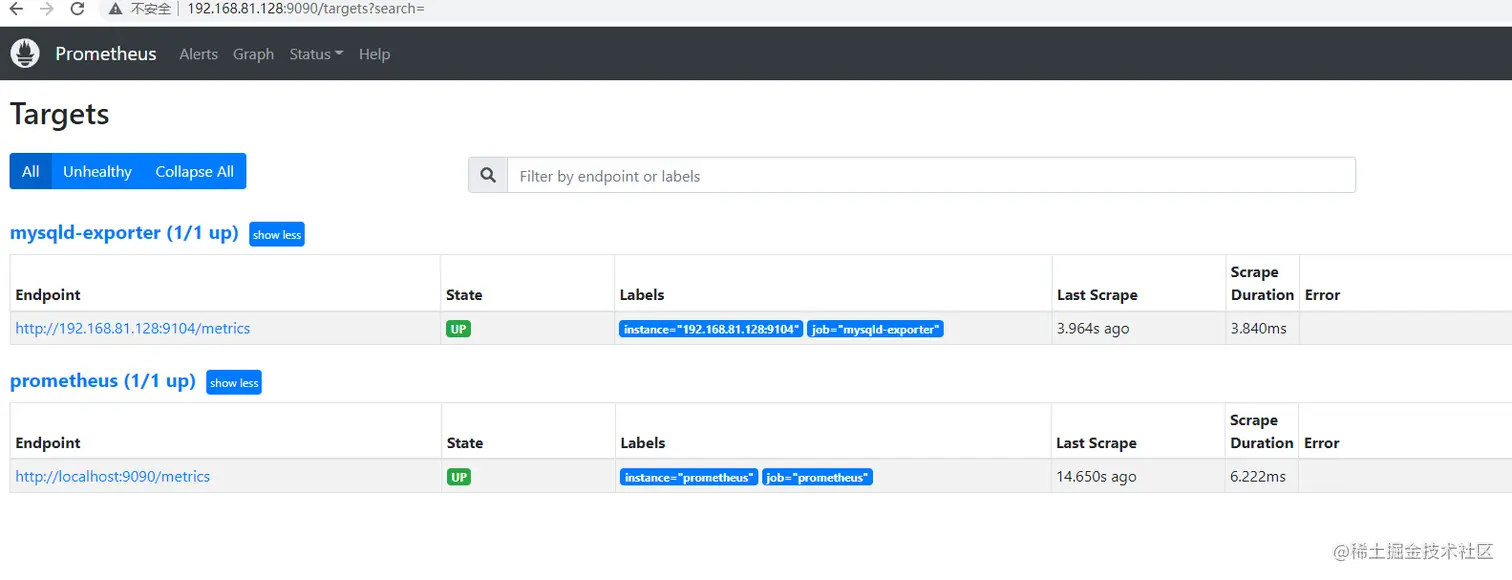
Task: Click the Scrape Duration header in the prometheus table
Action: [1261, 431]
